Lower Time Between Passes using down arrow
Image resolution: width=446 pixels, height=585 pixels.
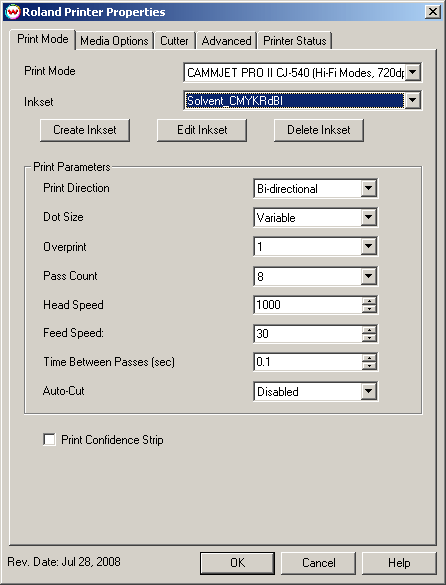click(x=369, y=366)
